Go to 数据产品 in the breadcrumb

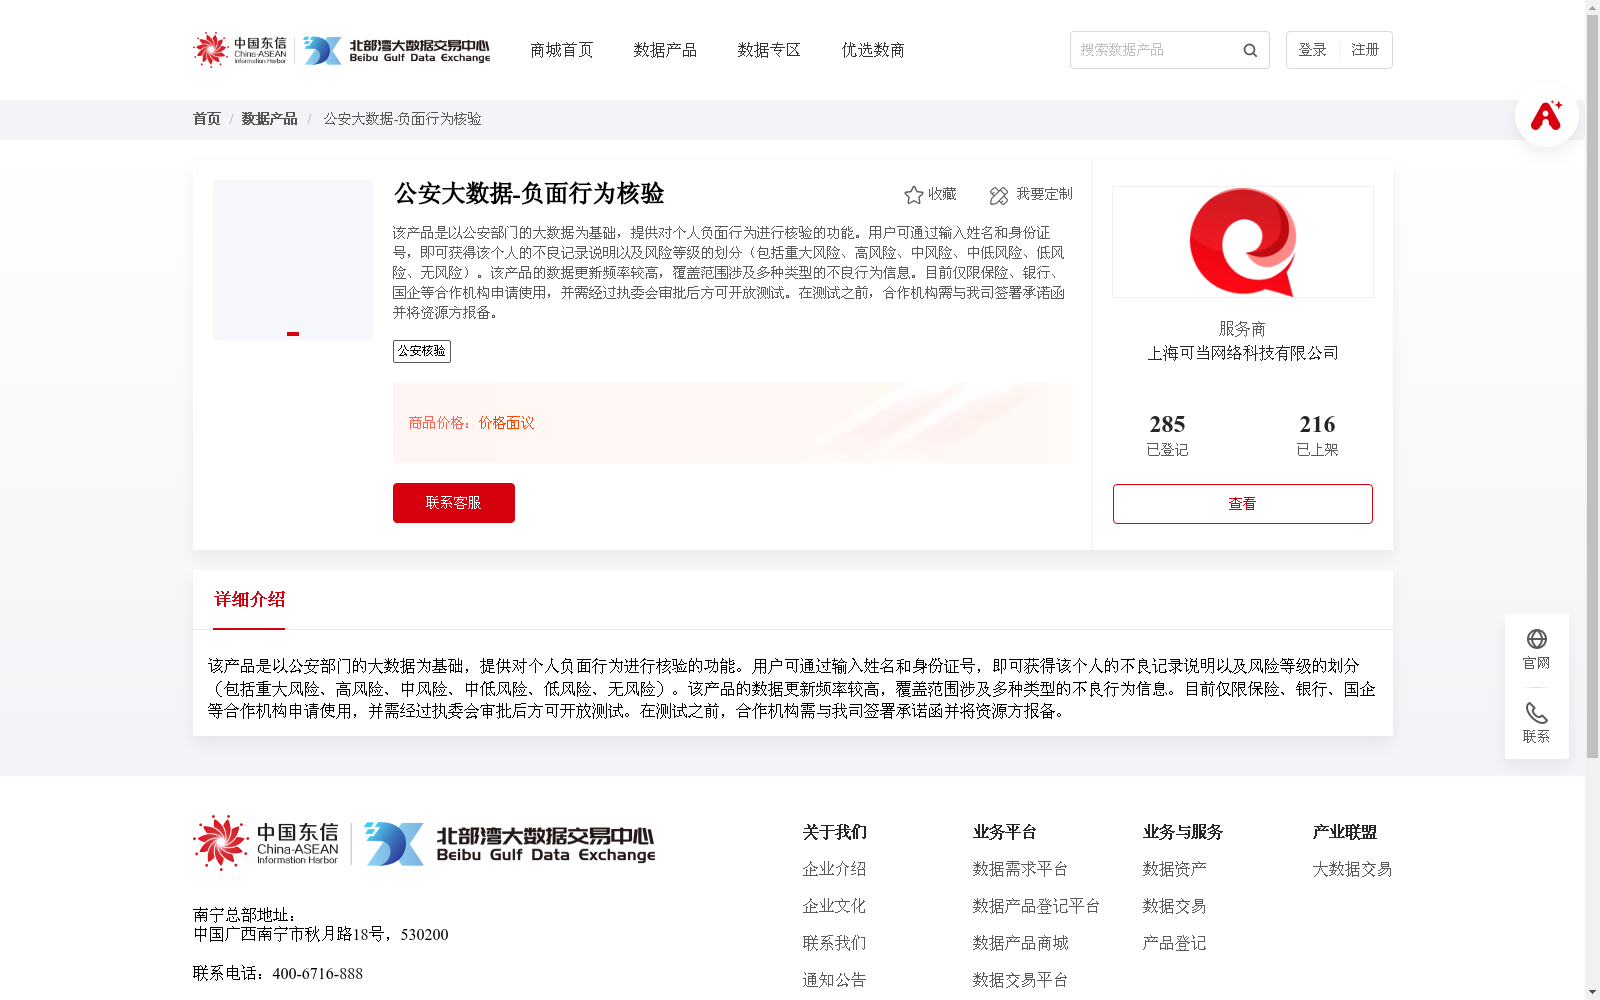click(269, 119)
